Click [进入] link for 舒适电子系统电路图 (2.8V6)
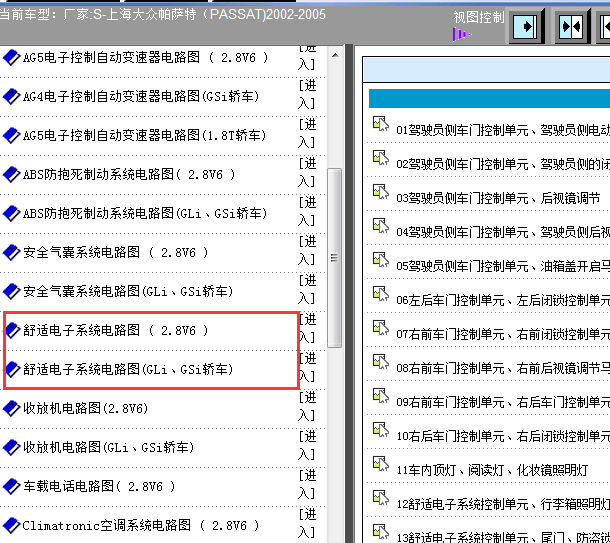Image resolution: width=610 pixels, height=543 pixels. coord(308,328)
